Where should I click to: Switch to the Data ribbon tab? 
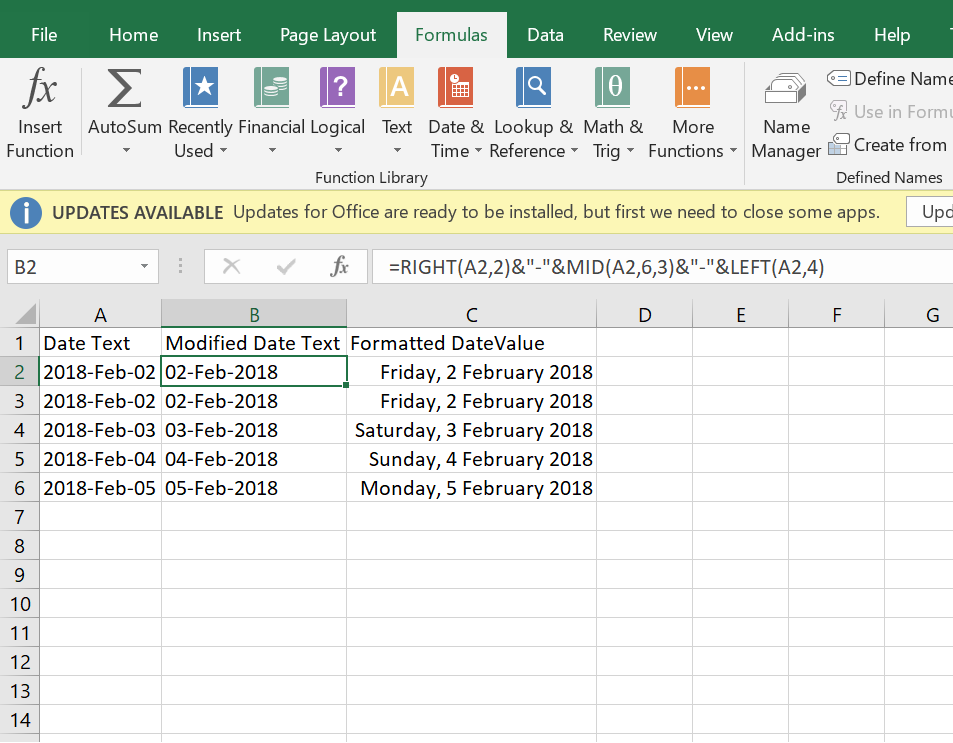[545, 34]
